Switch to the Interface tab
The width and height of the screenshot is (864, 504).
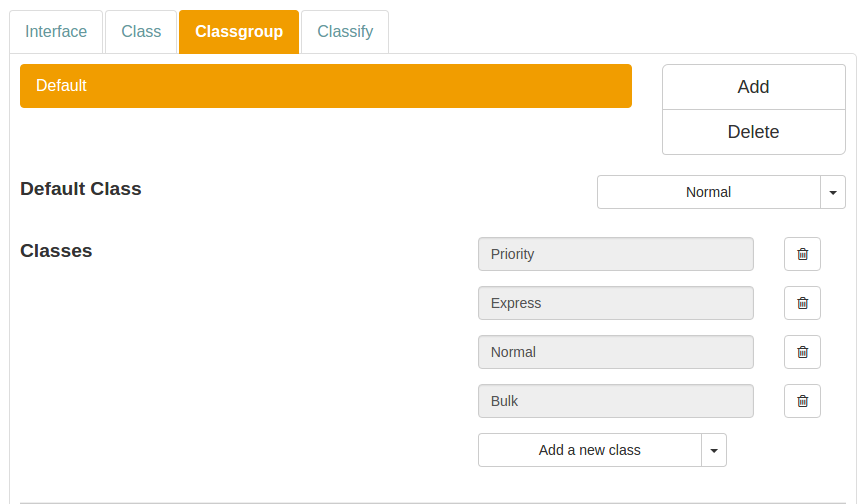click(56, 32)
